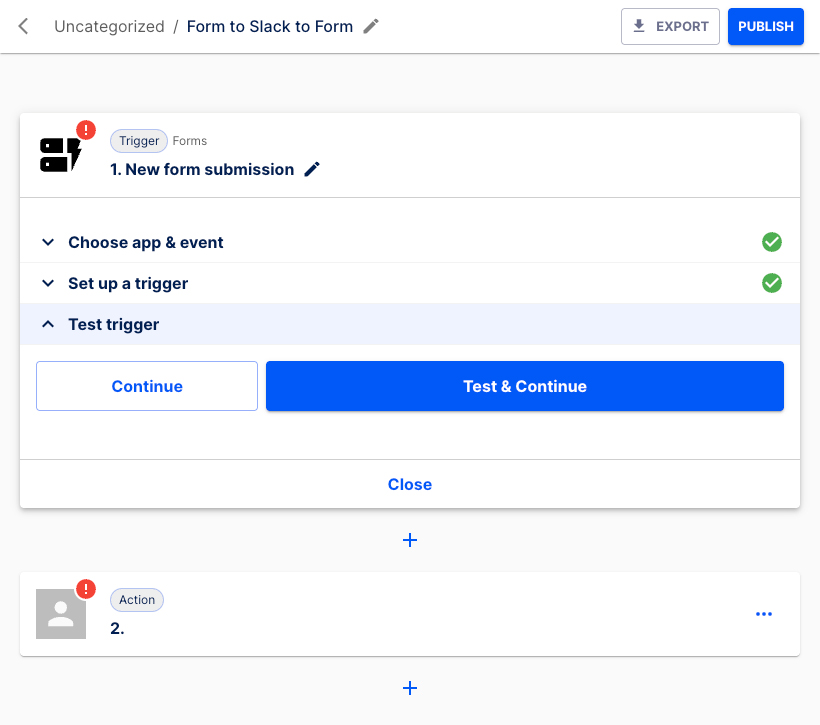Click the error badge on the Forms trigger
The image size is (820, 725).
[85, 129]
